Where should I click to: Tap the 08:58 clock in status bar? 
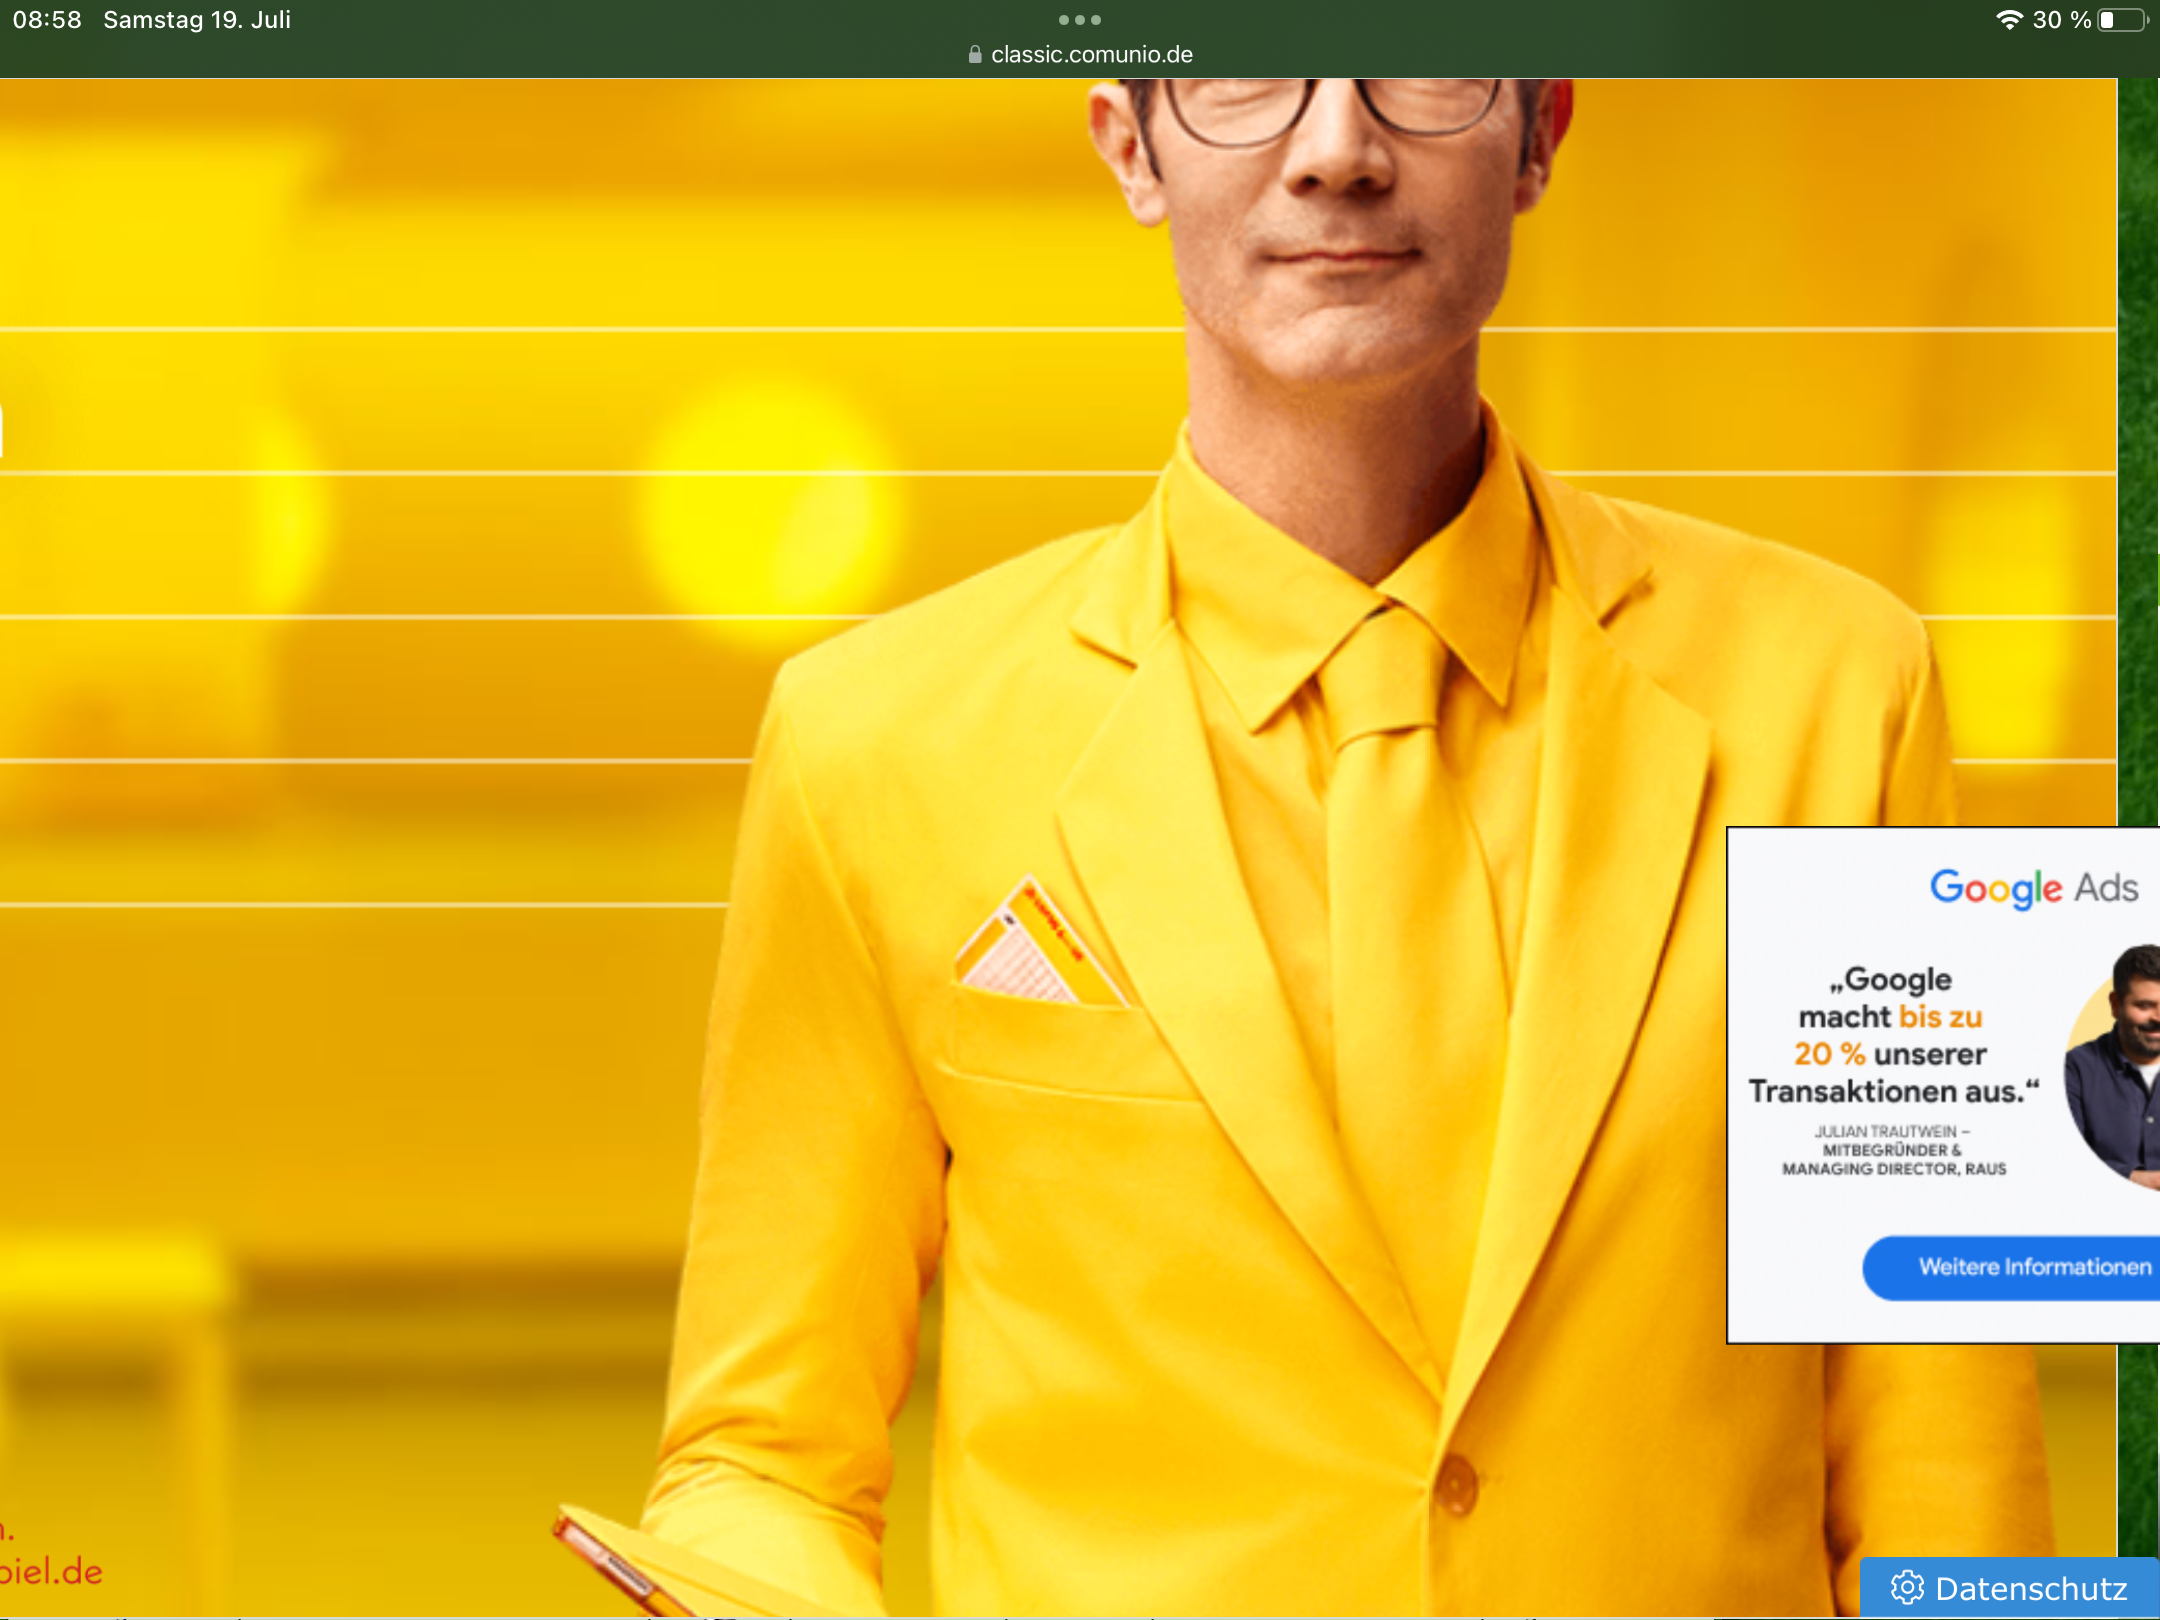tap(47, 20)
